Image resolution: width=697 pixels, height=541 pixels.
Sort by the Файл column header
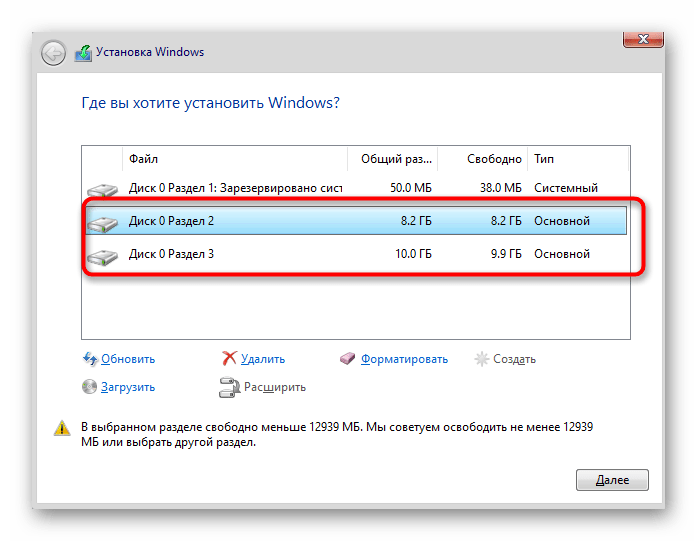[235, 159]
